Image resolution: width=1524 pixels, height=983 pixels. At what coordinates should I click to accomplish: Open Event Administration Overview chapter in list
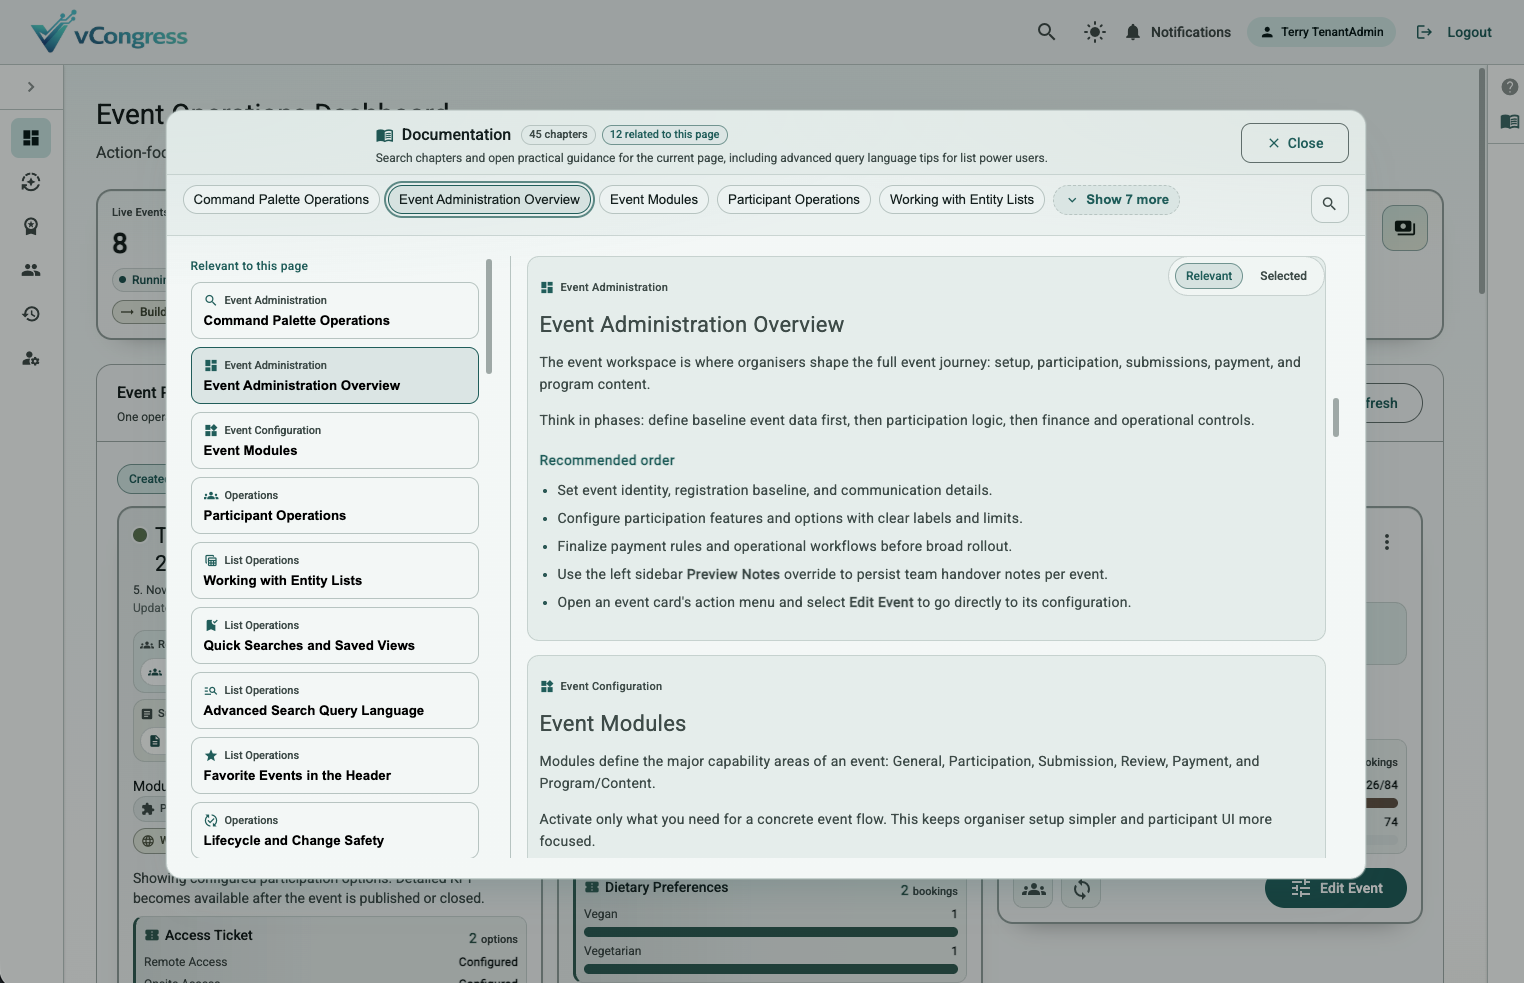[x=334, y=376]
